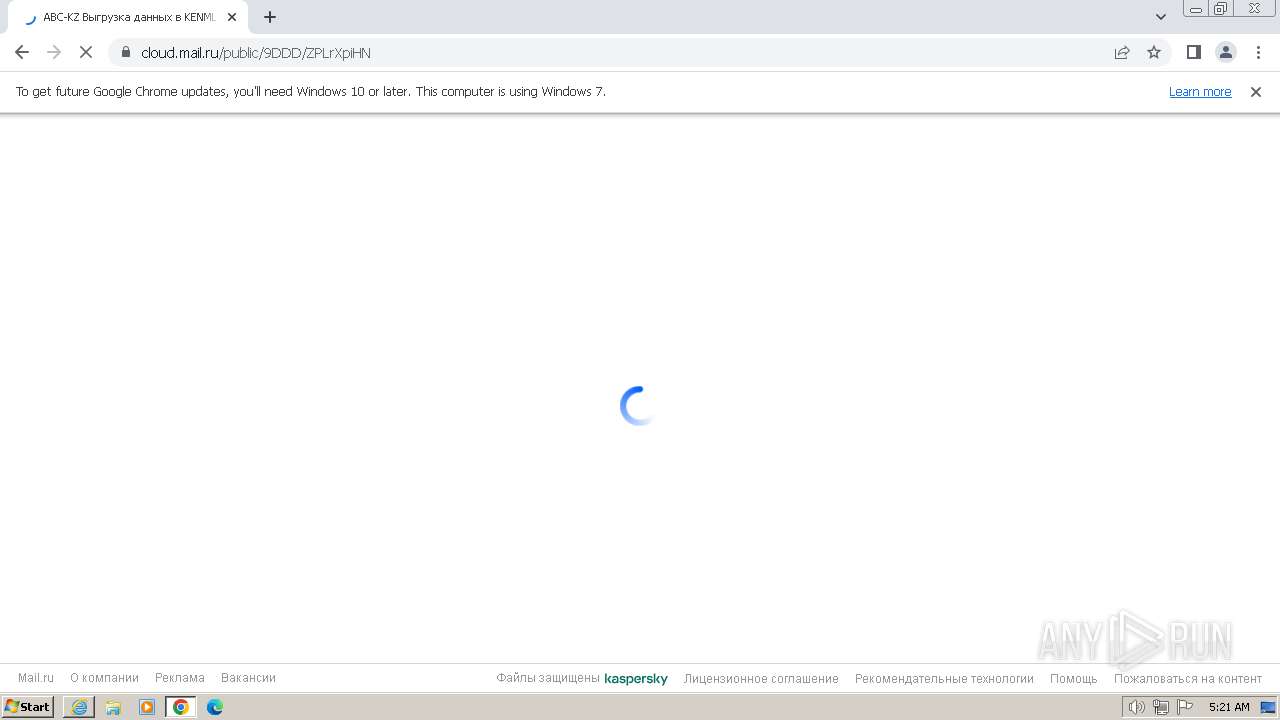Open the media player taskbar icon
1280x720 pixels.
147,707
